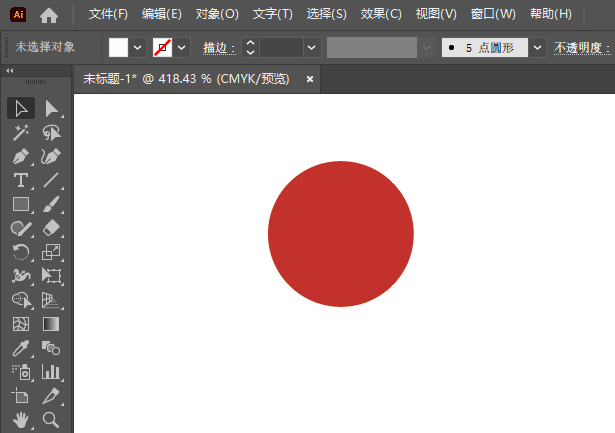This screenshot has height=433, width=615.
Task: Expand the stroke weight dropdown
Action: 312,47
